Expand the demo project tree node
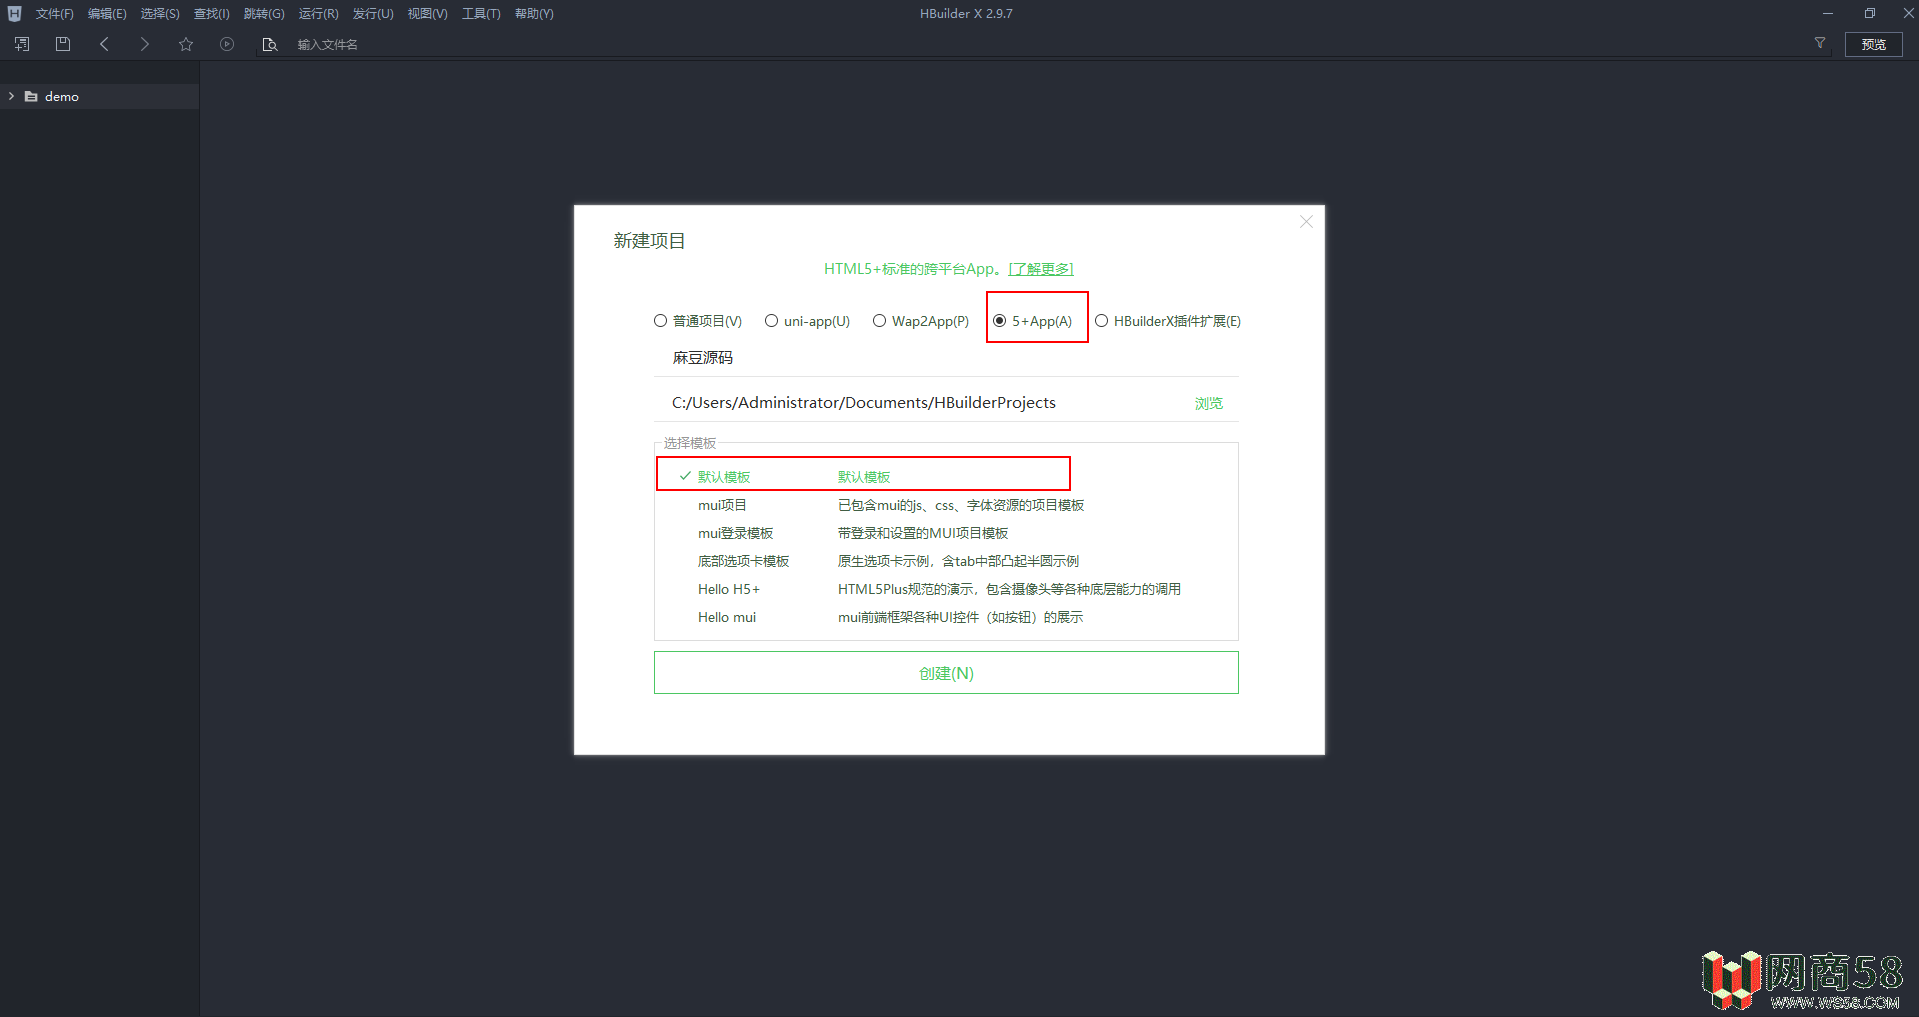The width and height of the screenshot is (1919, 1017). (11, 97)
